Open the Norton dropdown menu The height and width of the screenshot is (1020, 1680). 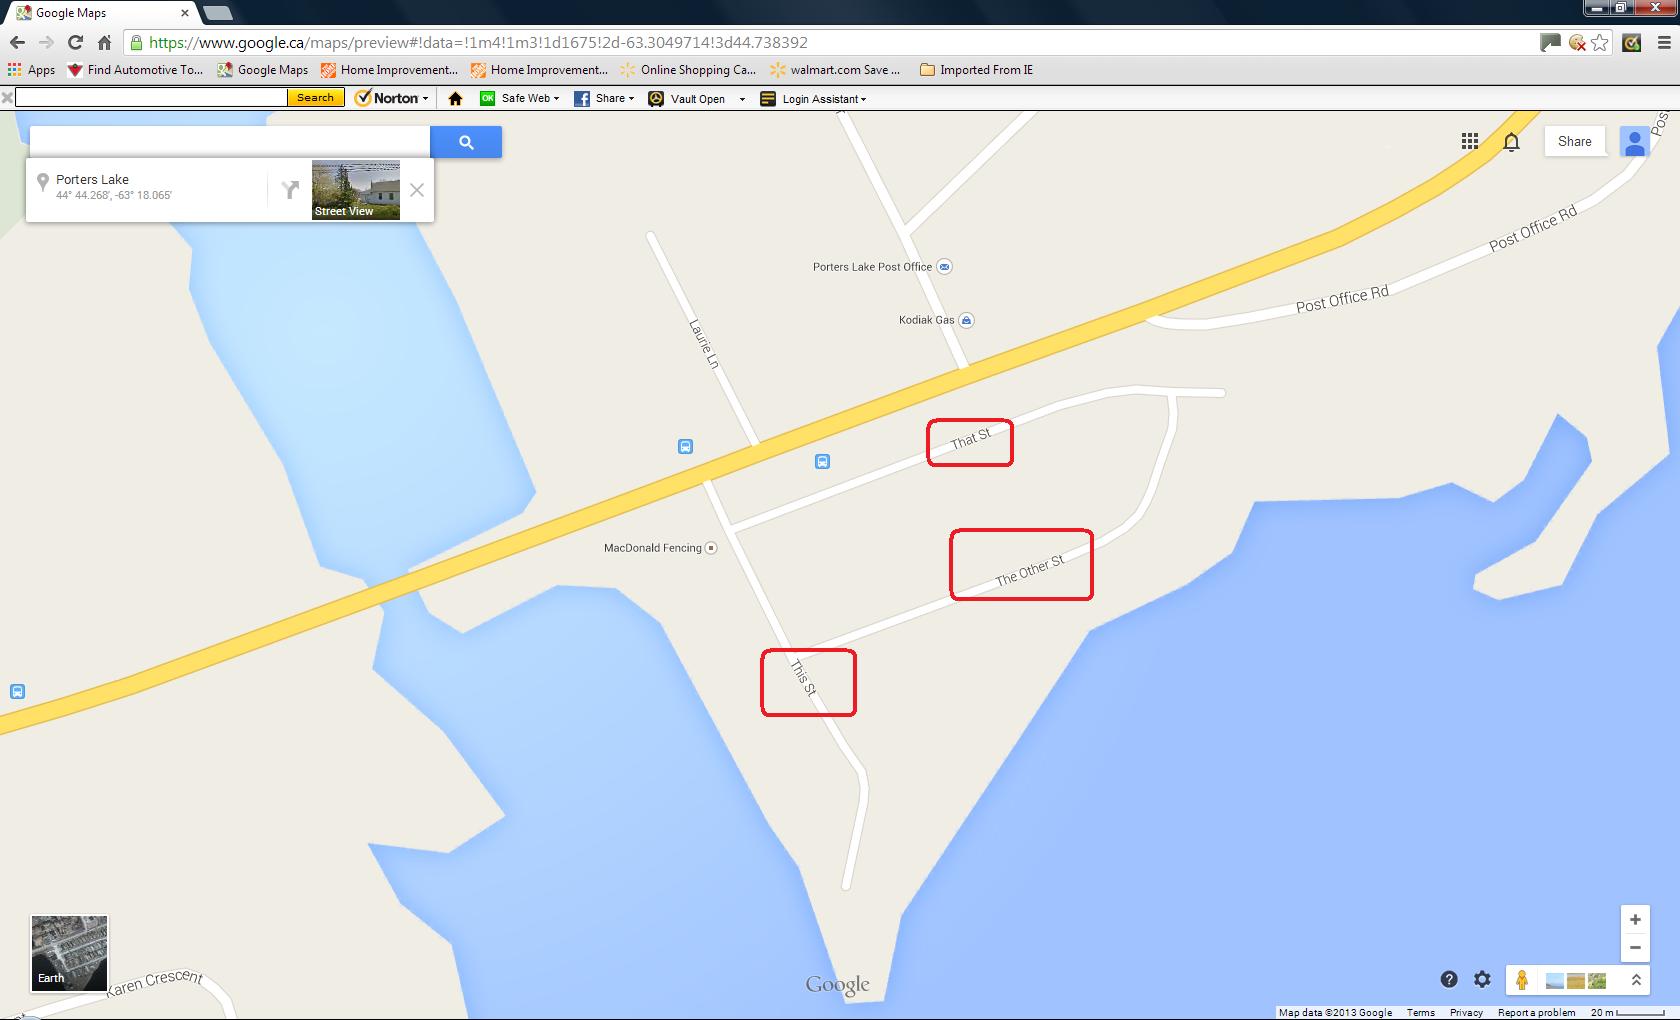(394, 98)
